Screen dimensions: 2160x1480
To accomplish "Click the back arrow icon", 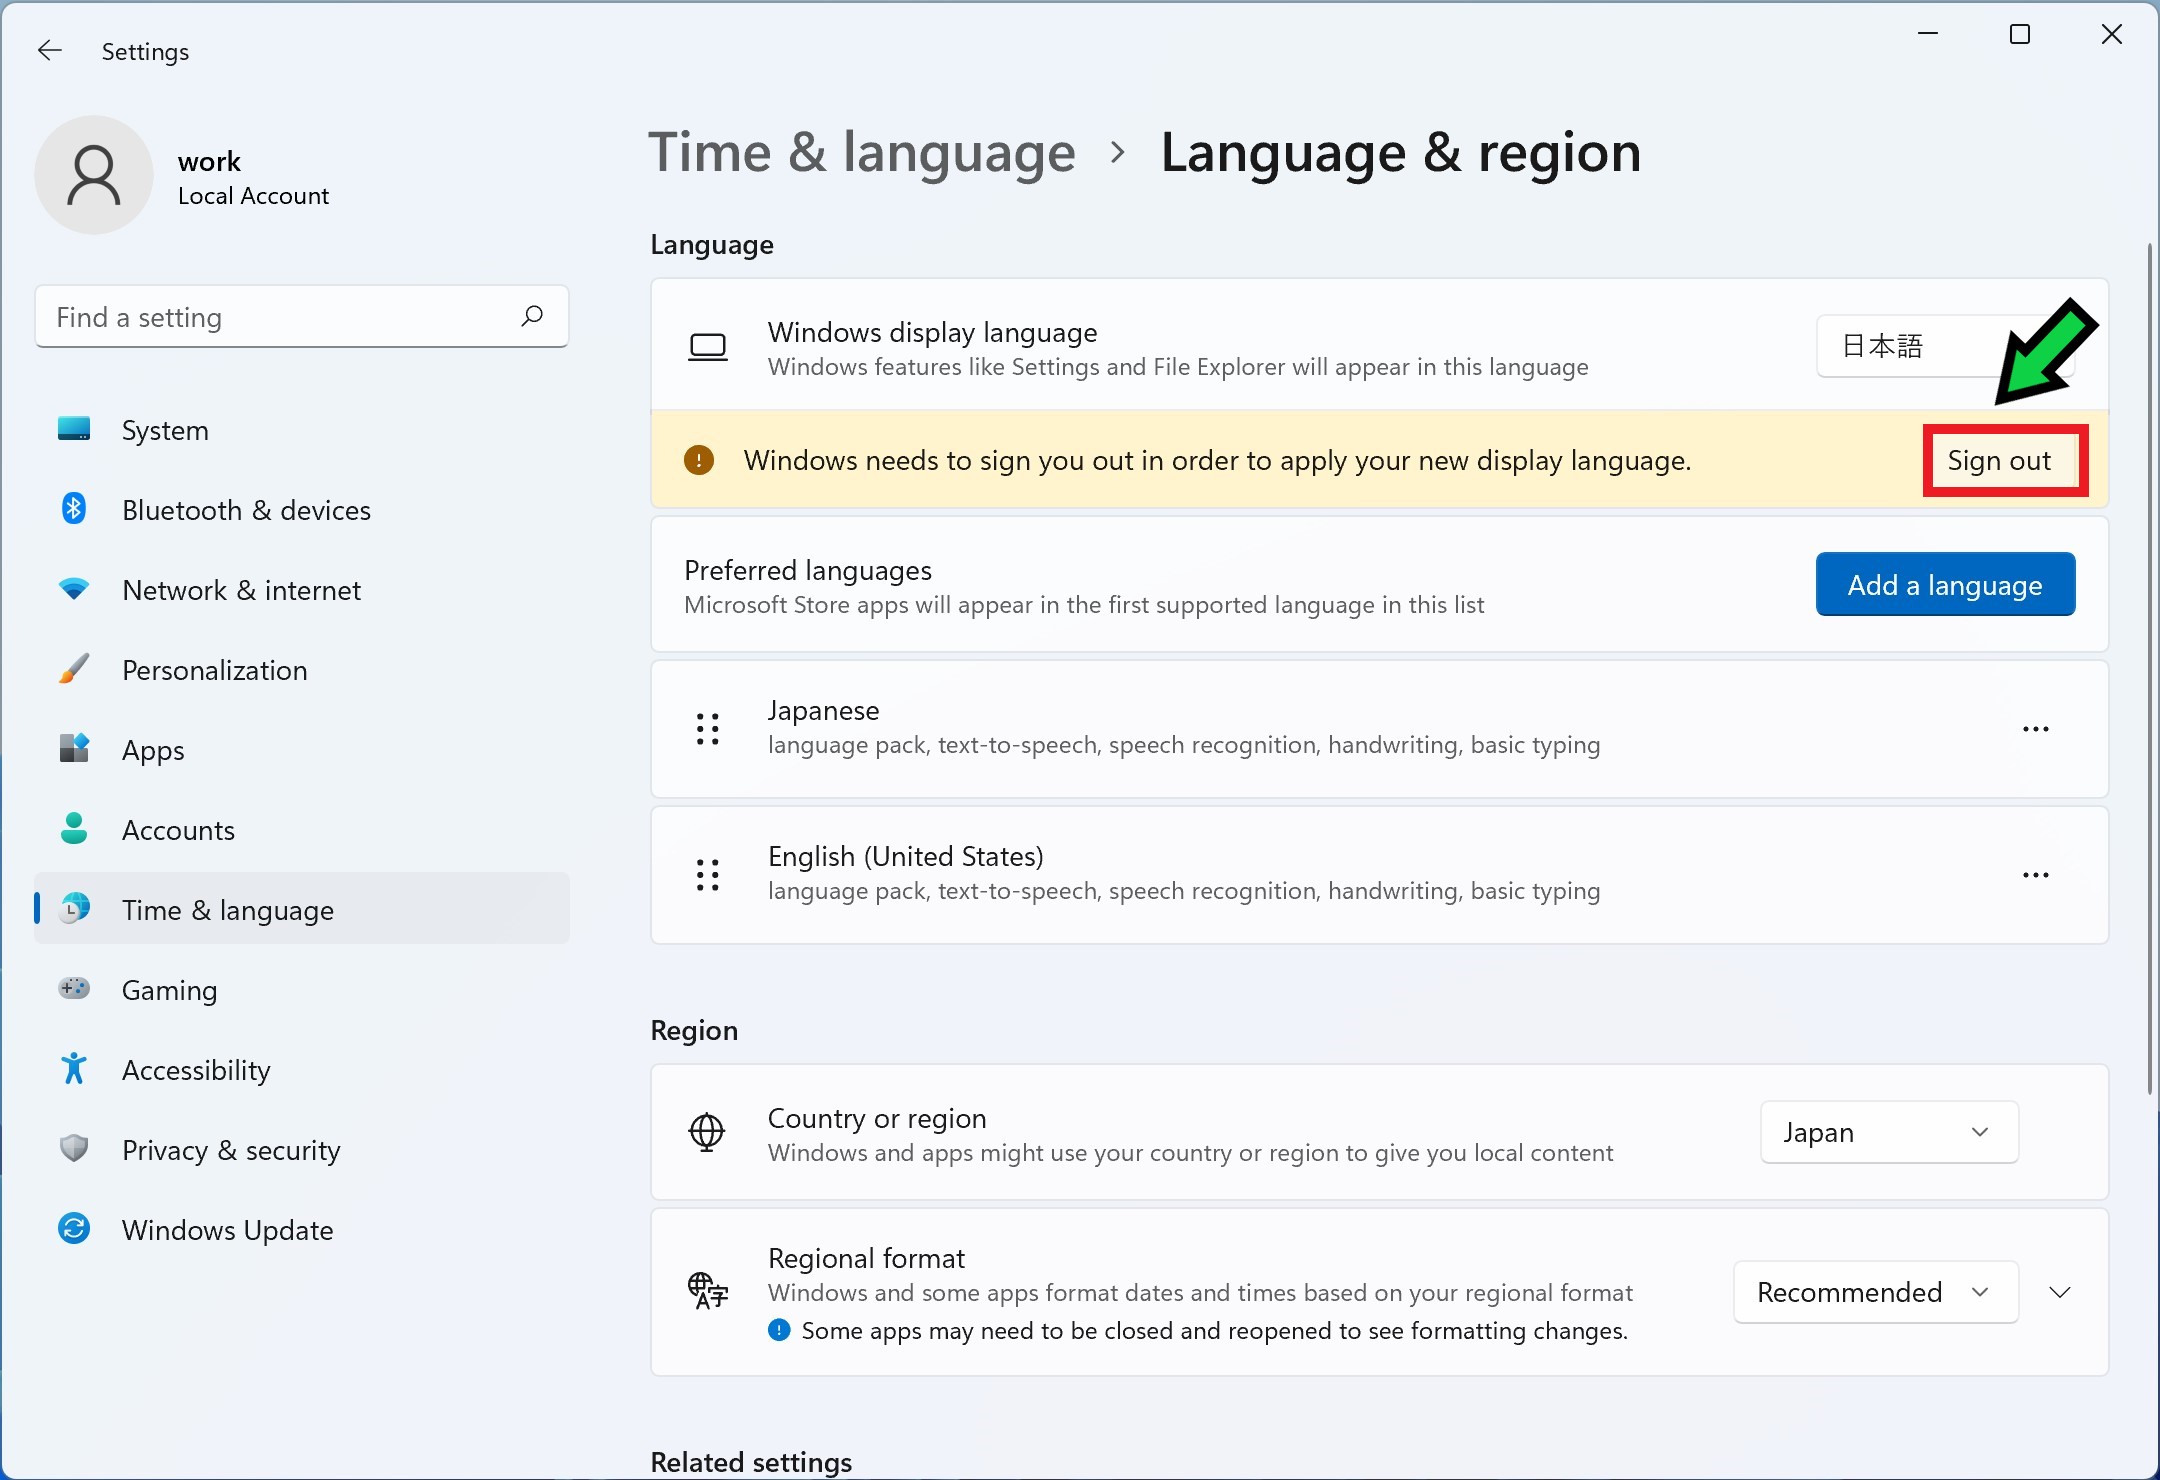I will pyautogui.click(x=49, y=51).
